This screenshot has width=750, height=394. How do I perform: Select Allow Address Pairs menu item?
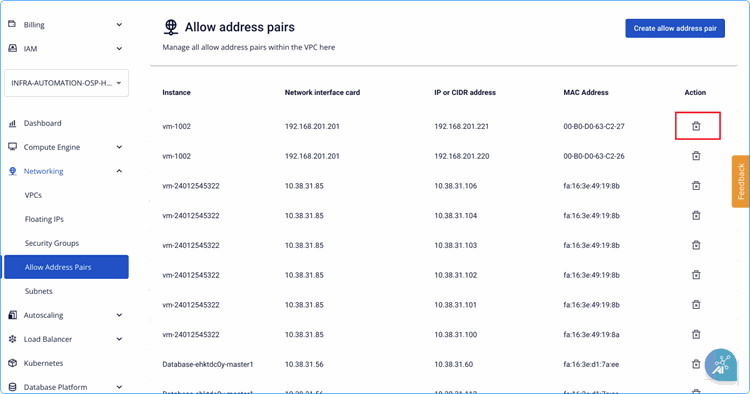(66, 267)
